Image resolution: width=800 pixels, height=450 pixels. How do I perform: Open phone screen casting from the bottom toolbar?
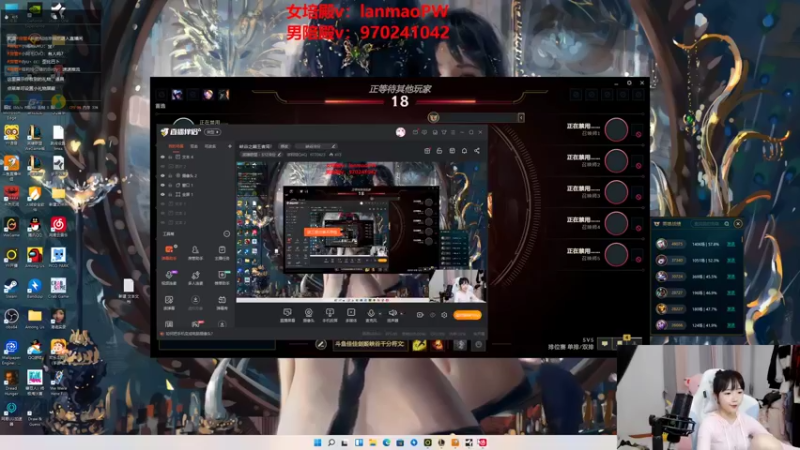(330, 315)
